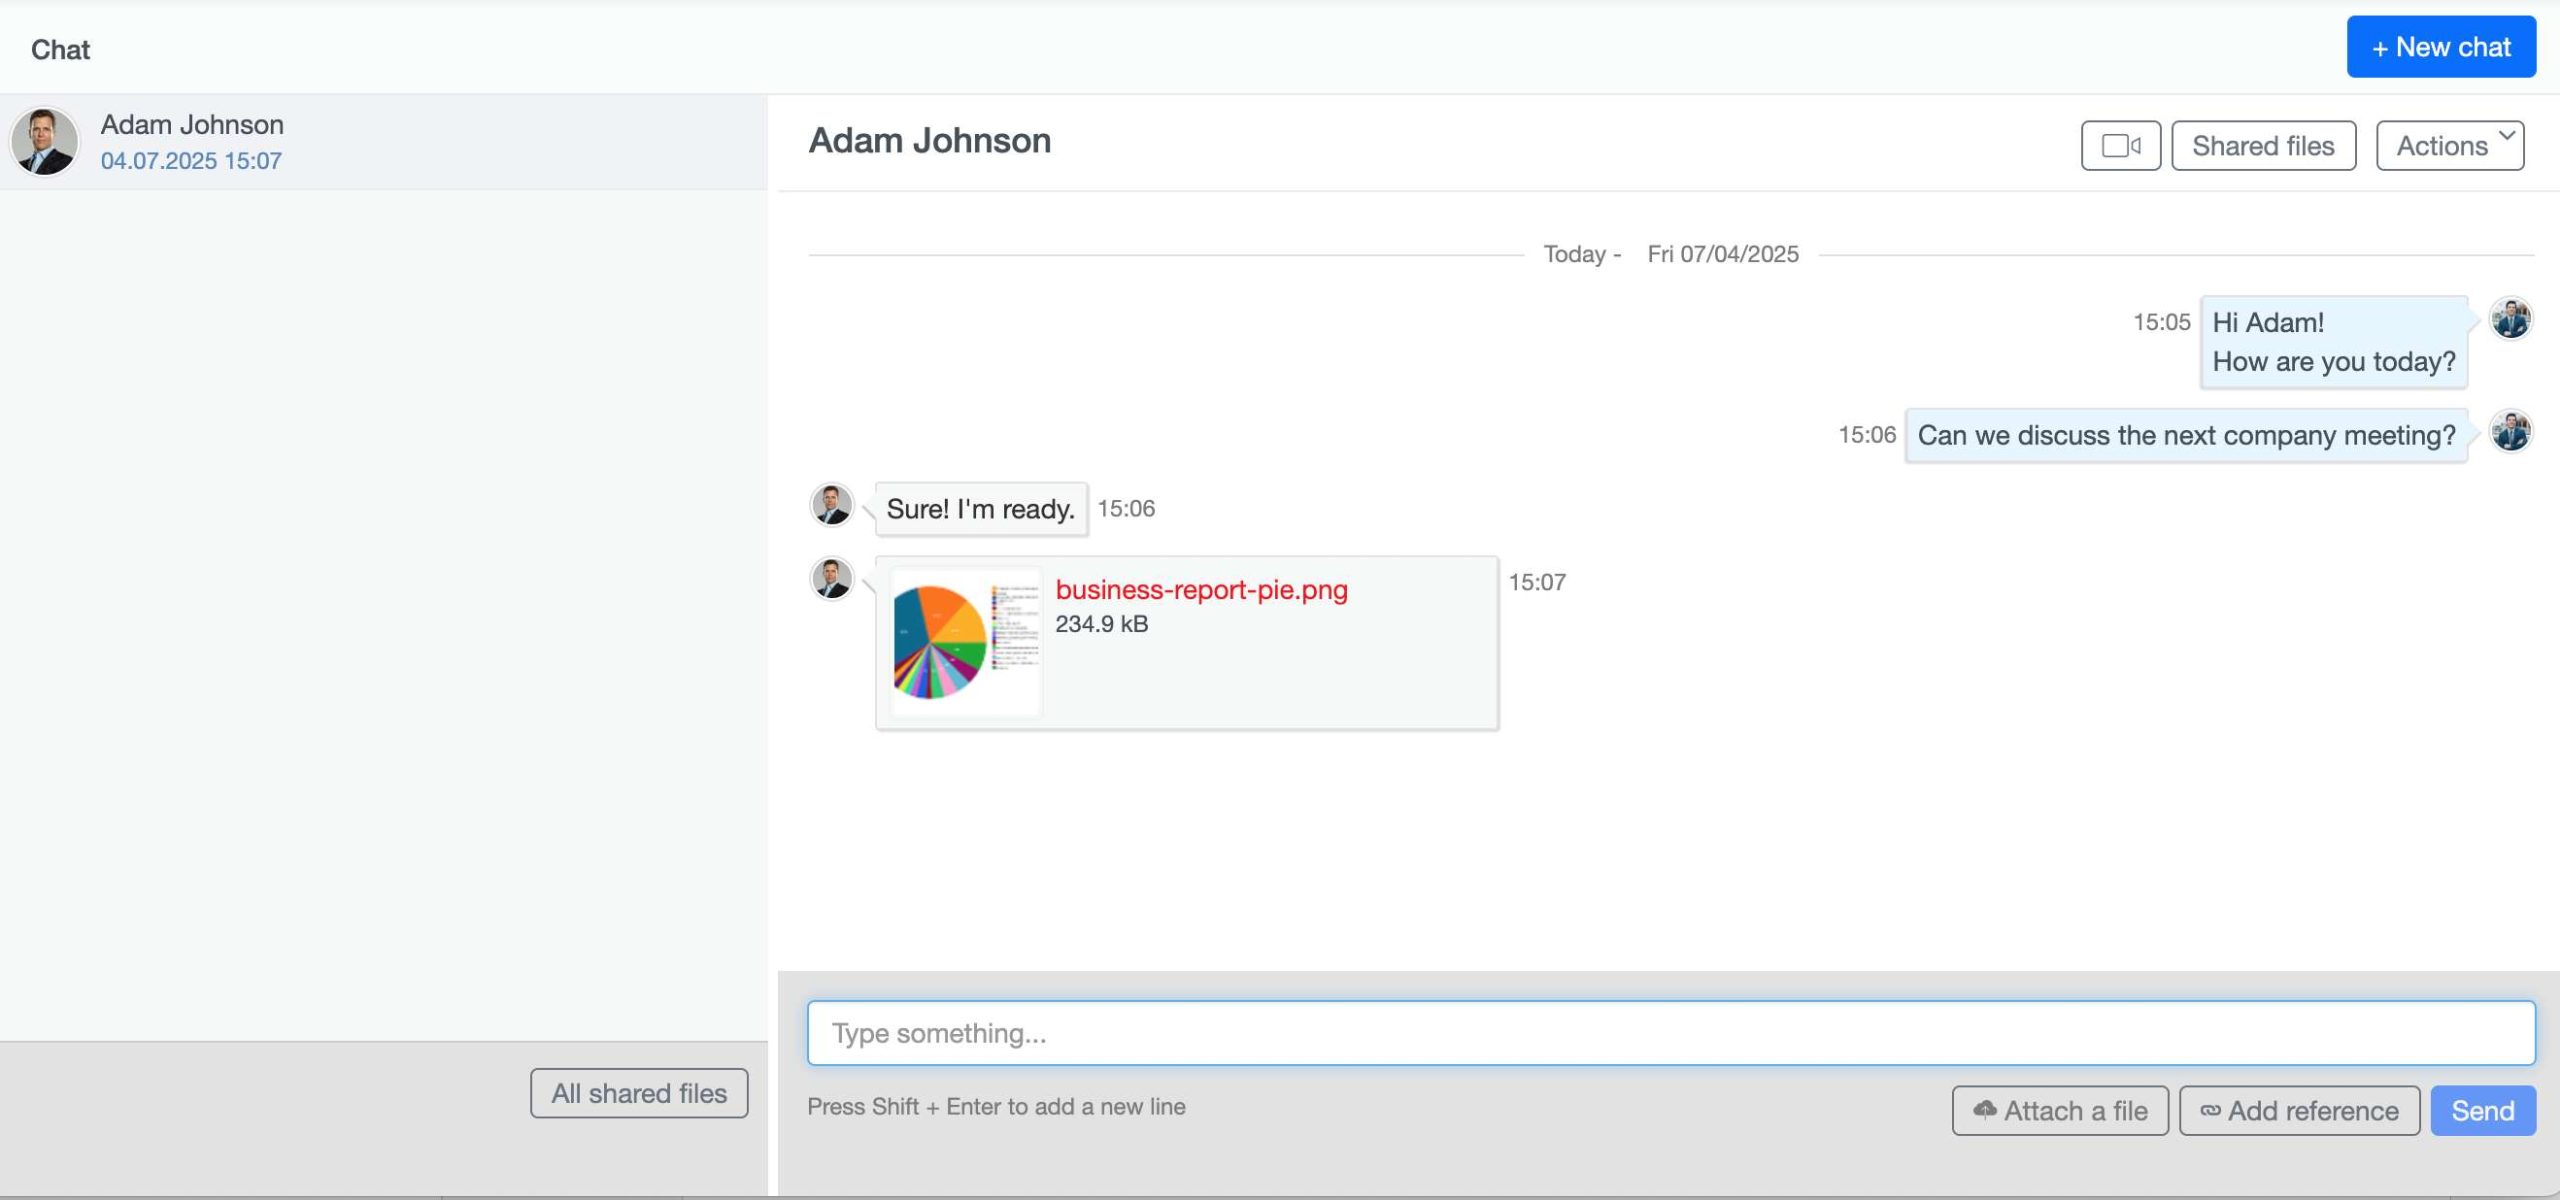The image size is (2560, 1200).
Task: Start a New chat
Action: point(2441,47)
